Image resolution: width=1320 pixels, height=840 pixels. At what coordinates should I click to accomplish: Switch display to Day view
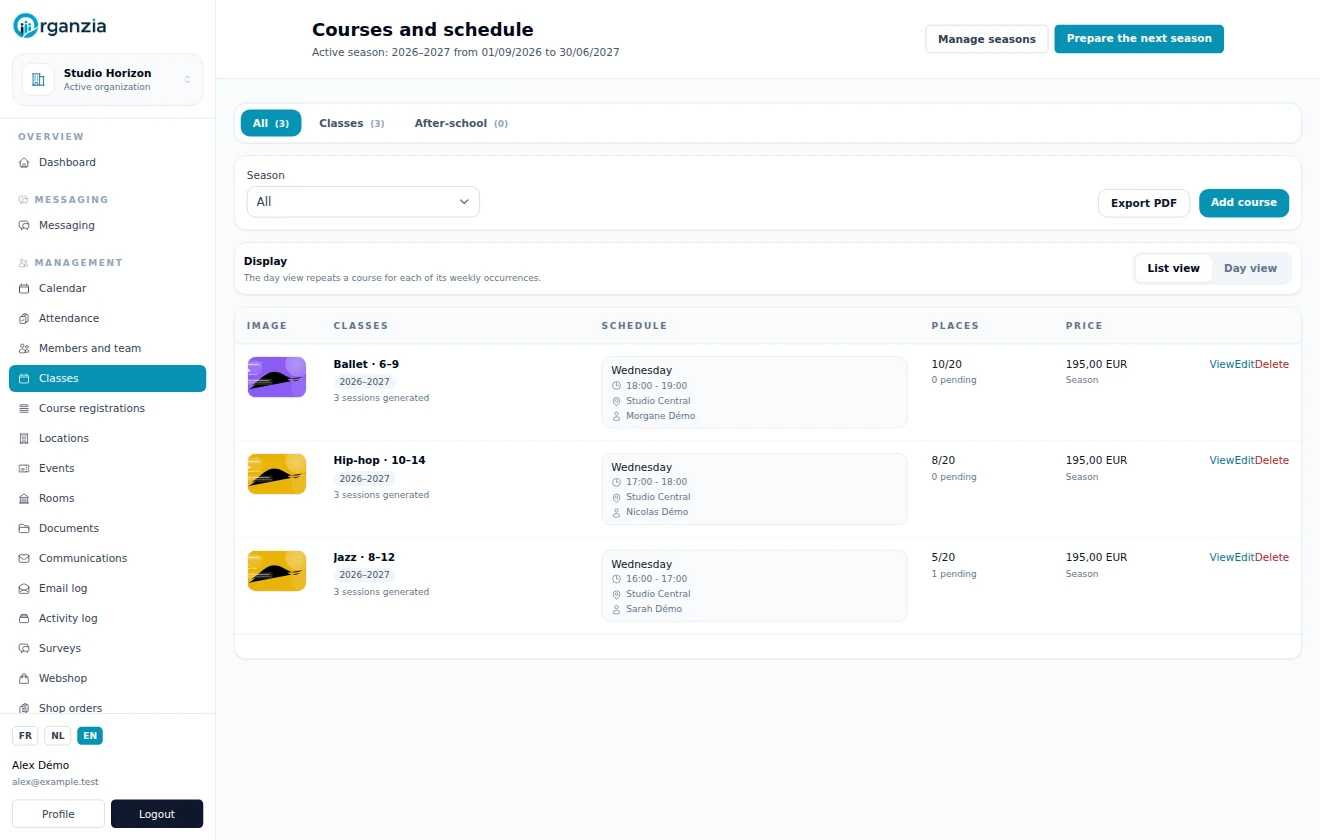tap(1250, 268)
